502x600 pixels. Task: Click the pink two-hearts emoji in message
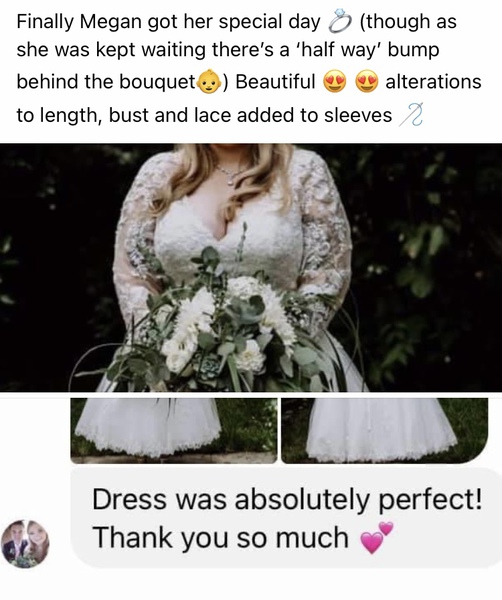(376, 537)
